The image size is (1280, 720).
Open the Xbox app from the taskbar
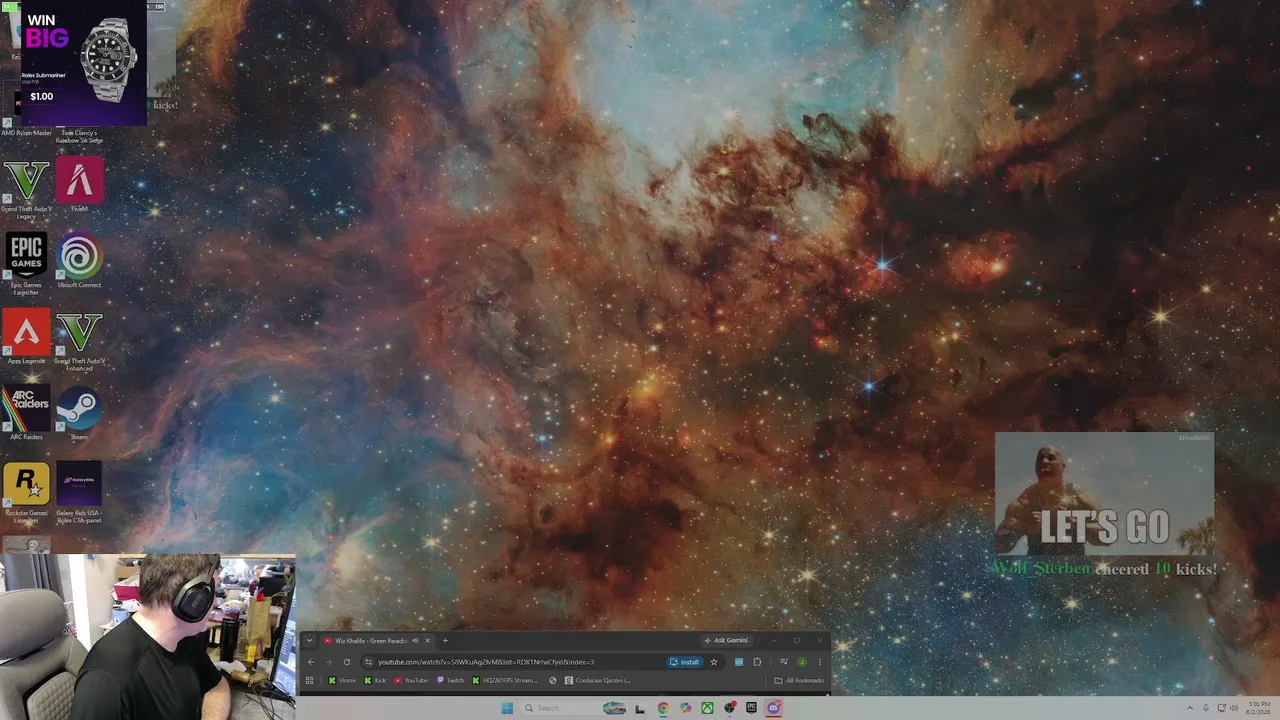[x=707, y=709]
